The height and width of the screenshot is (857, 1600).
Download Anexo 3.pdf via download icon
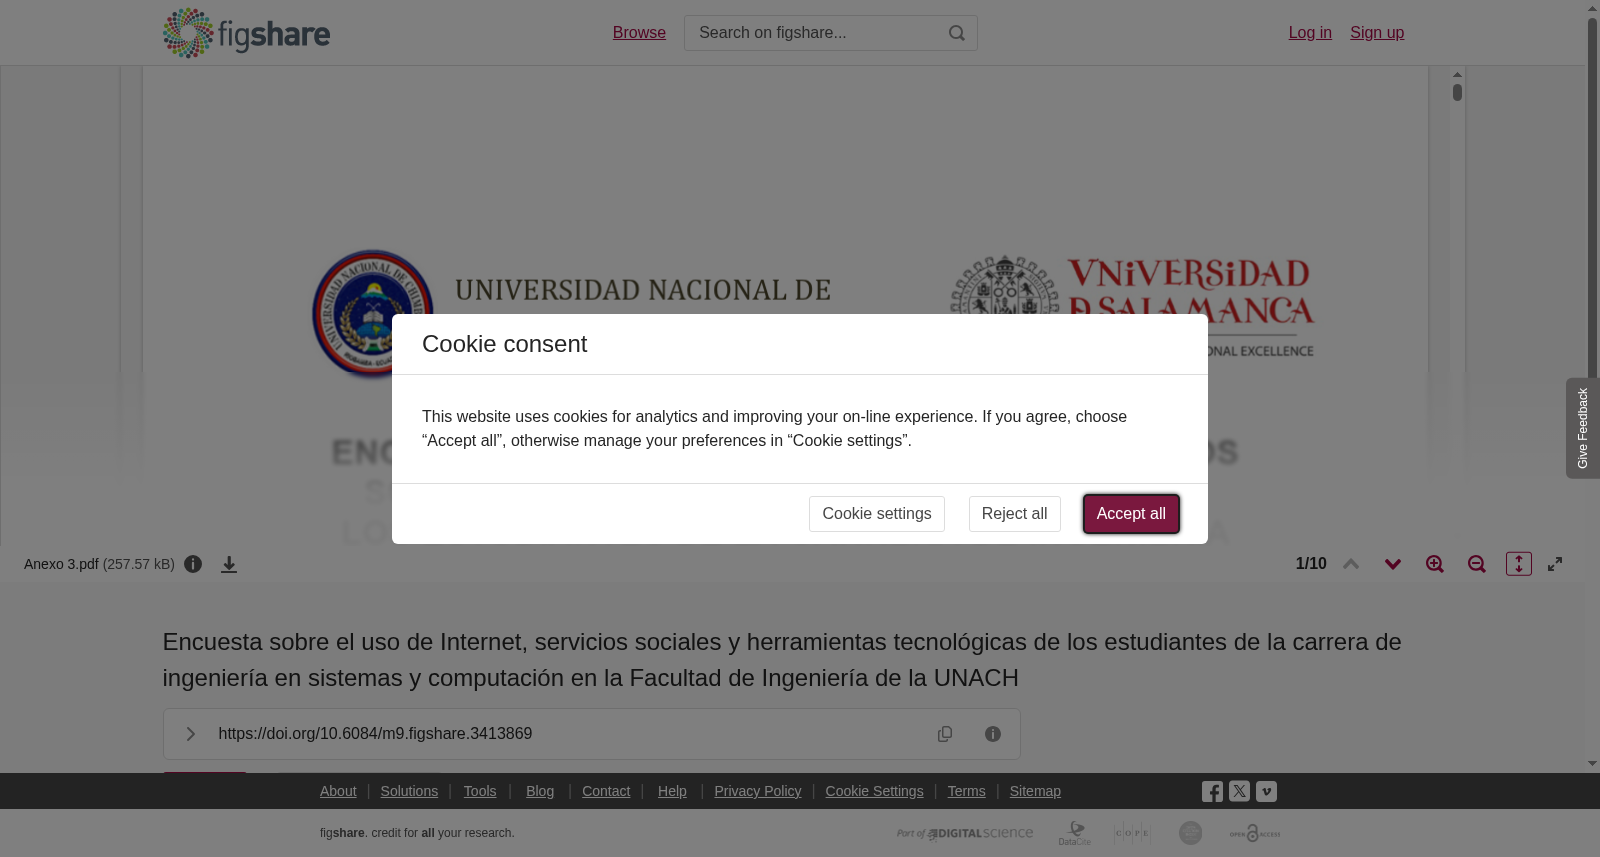[229, 564]
